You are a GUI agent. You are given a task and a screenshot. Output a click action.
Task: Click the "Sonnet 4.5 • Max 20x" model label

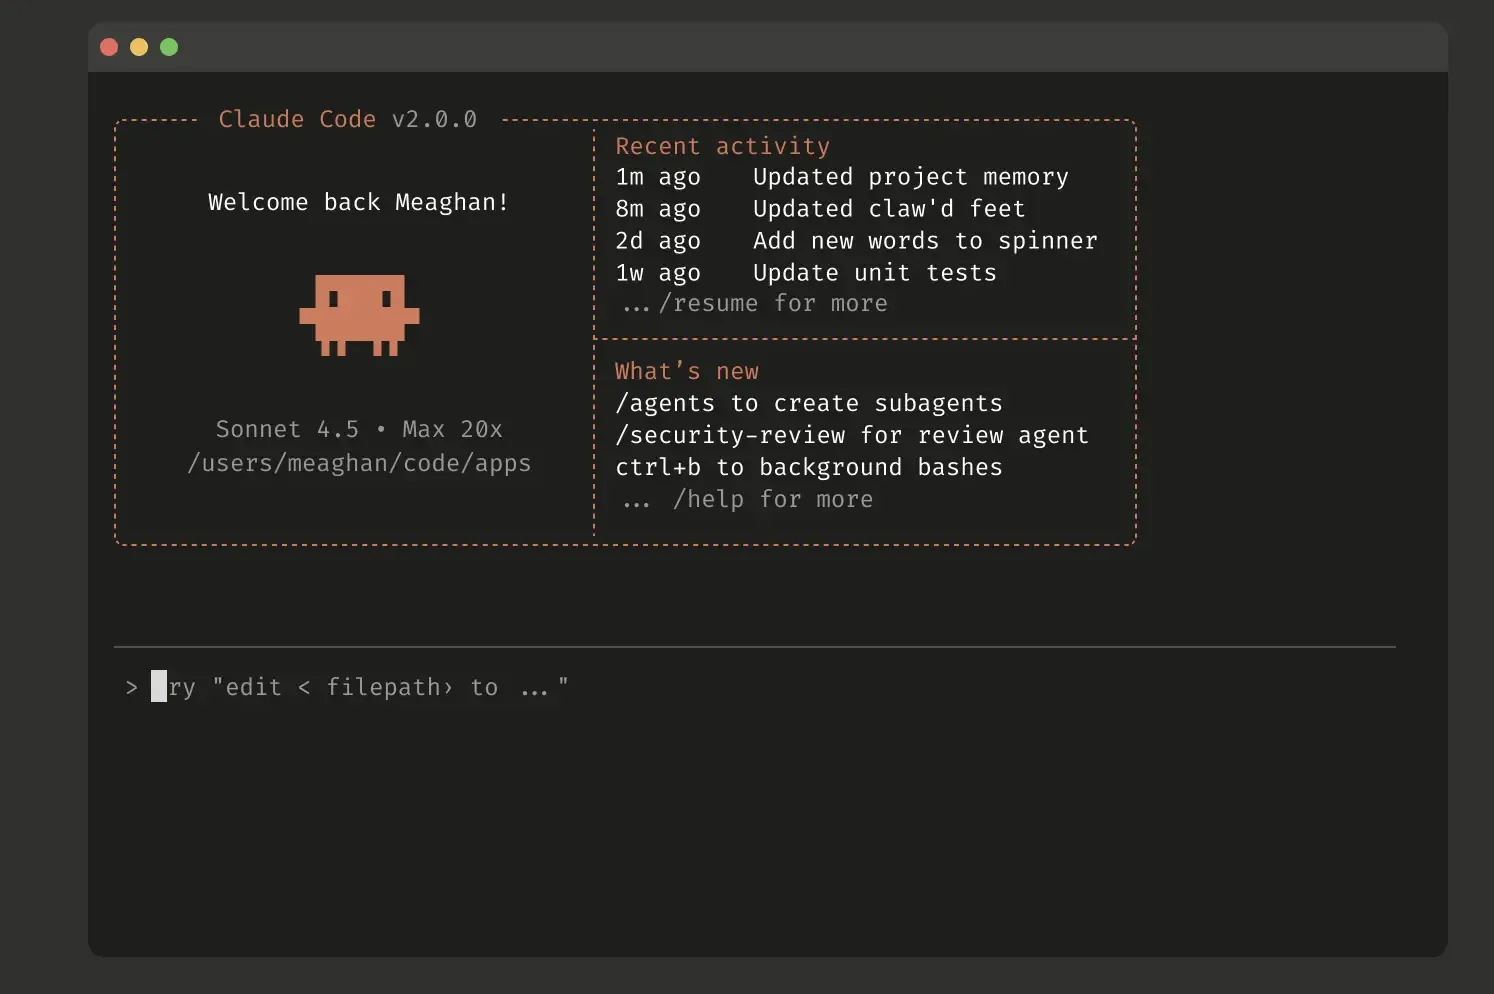pyautogui.click(x=359, y=429)
